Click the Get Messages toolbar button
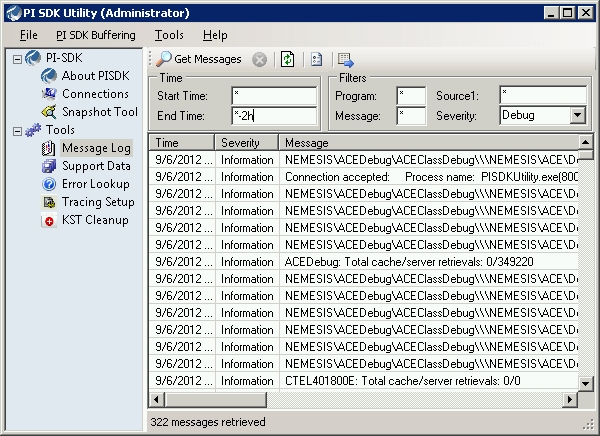This screenshot has width=600, height=436. (198, 60)
